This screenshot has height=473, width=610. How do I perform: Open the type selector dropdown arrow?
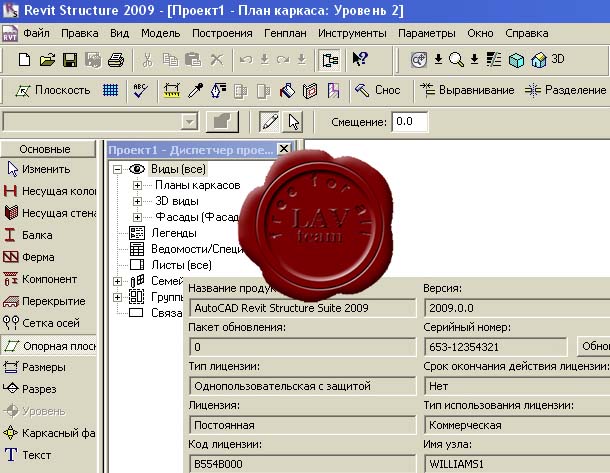pyautogui.click(x=189, y=122)
